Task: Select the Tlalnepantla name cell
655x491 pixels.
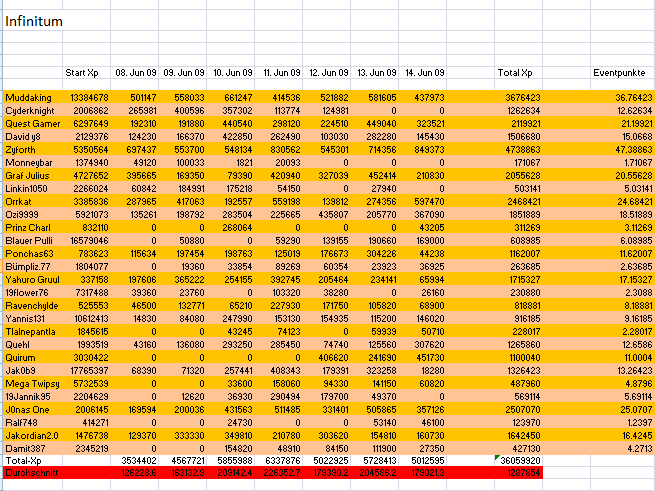Action: (33, 331)
